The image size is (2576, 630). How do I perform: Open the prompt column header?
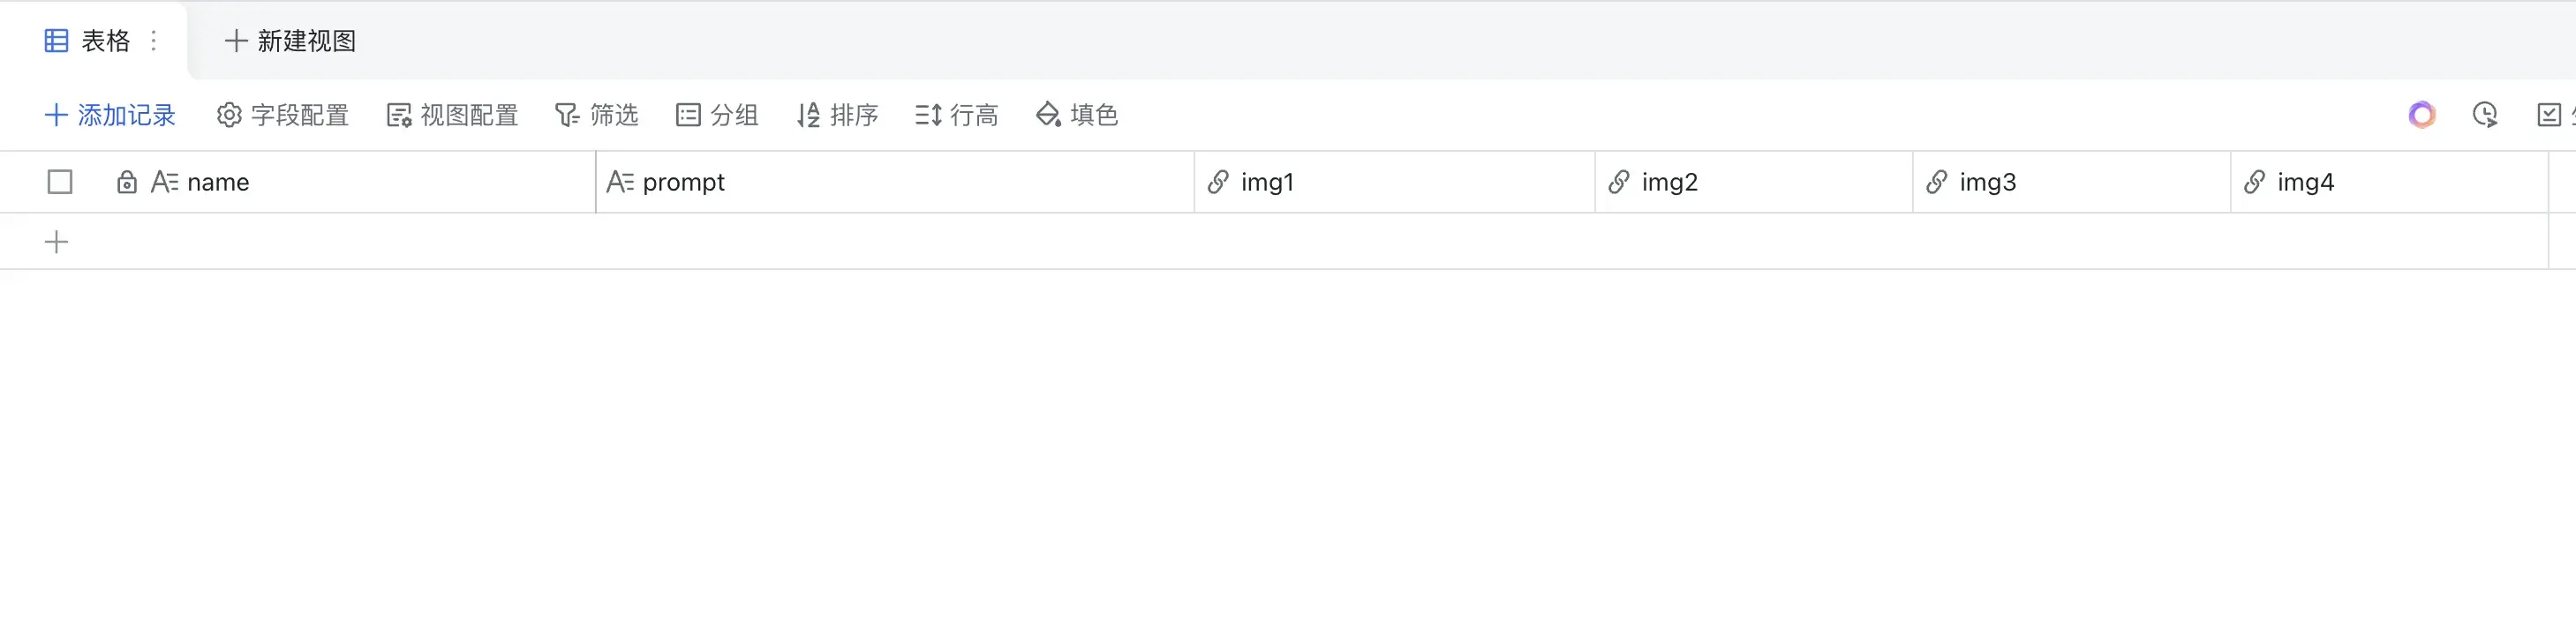coord(684,182)
